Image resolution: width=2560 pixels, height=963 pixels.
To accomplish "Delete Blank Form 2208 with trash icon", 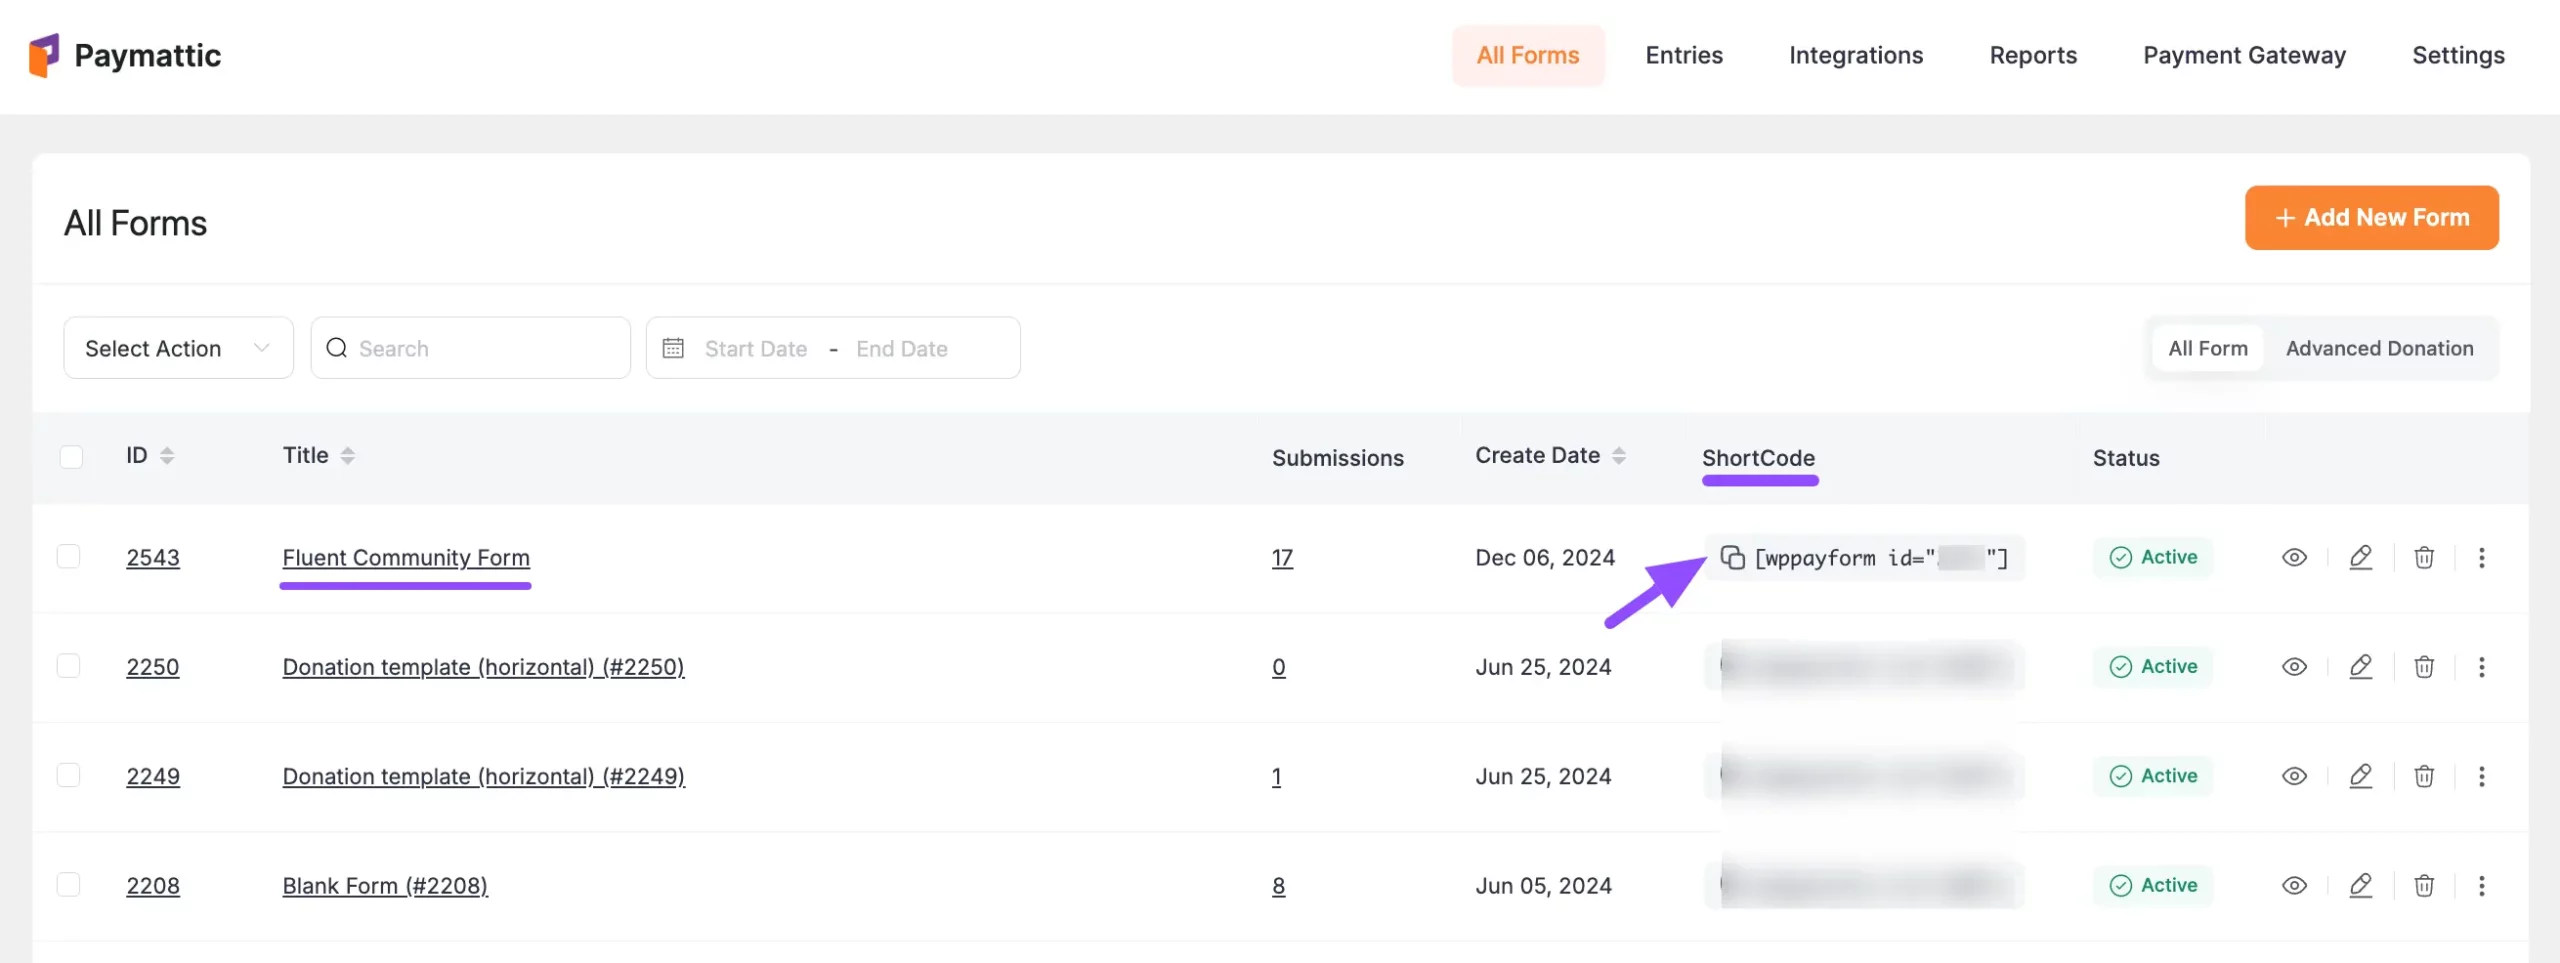I will [2424, 885].
